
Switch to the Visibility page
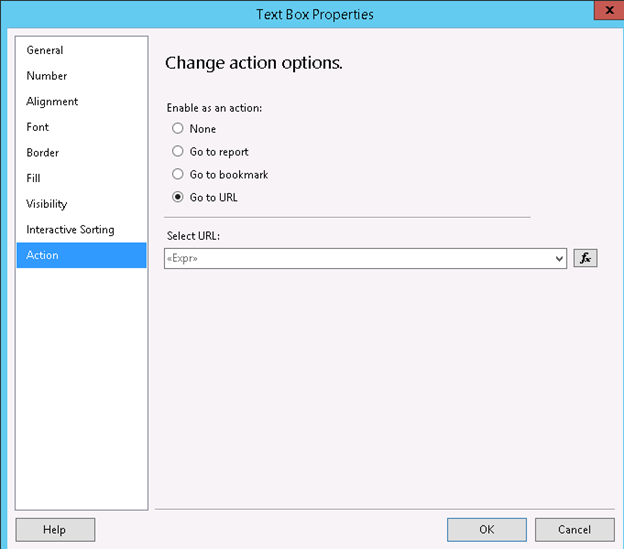(47, 204)
